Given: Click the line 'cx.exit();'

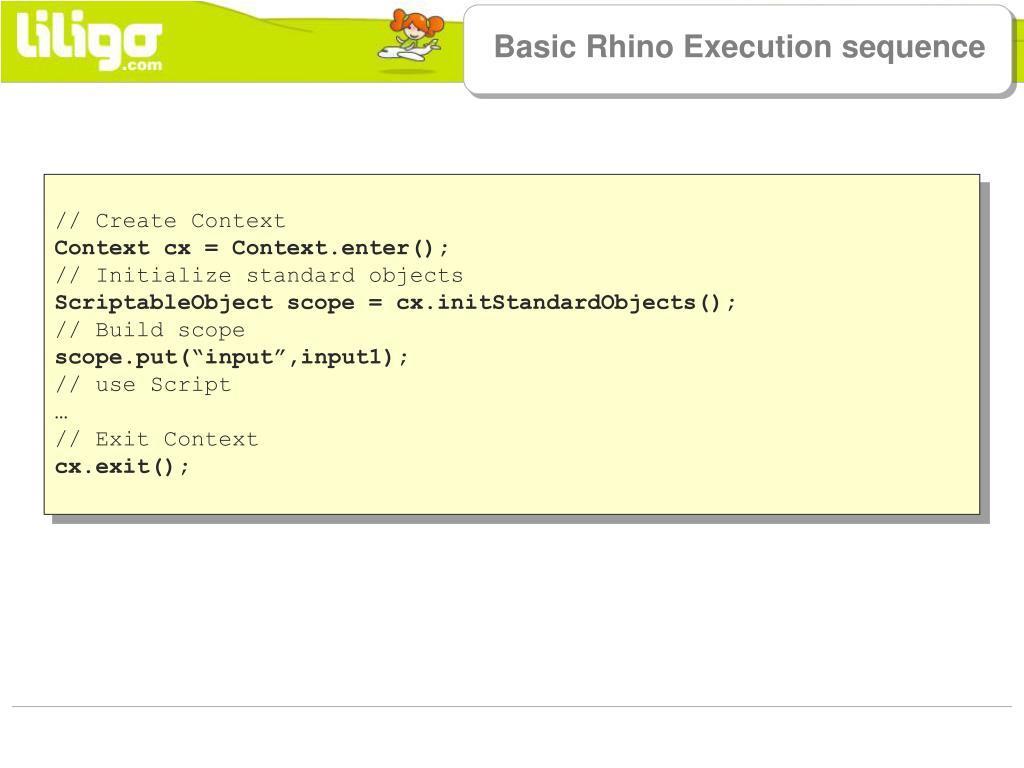Looking at the screenshot, I should (x=122, y=466).
